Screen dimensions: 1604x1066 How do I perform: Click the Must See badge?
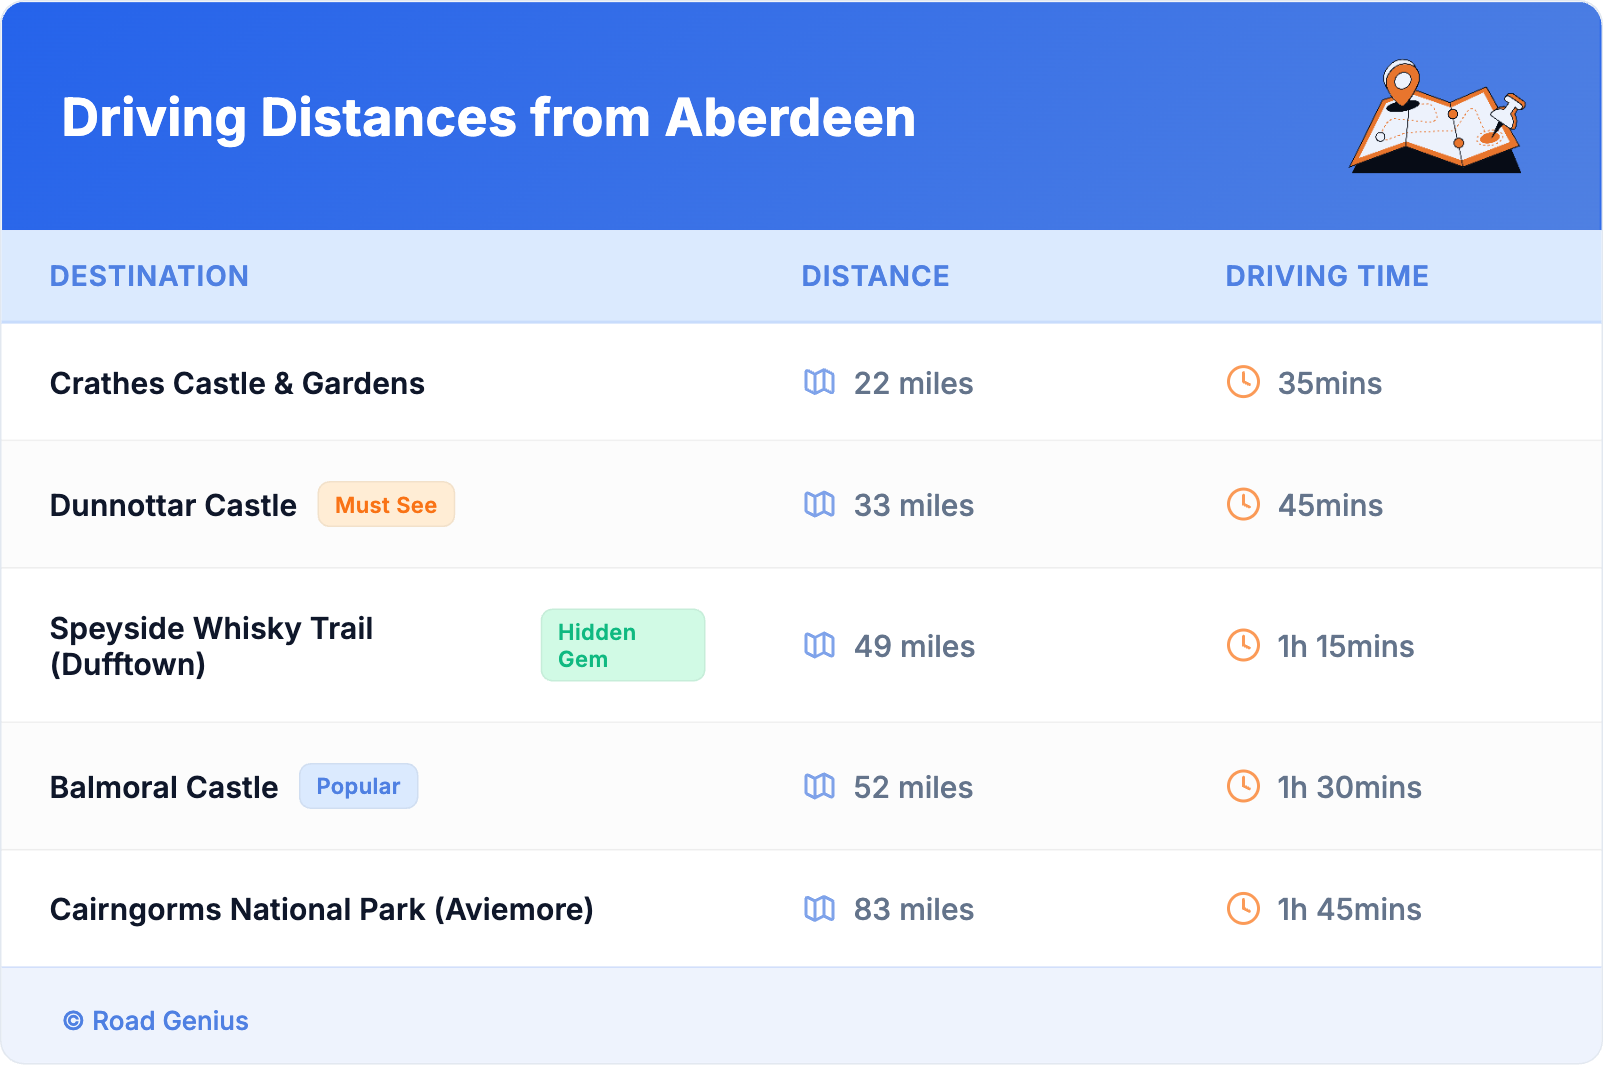[386, 505]
